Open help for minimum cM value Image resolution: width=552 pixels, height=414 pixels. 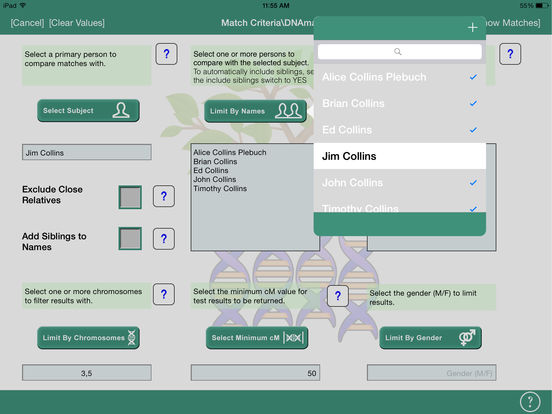338,296
